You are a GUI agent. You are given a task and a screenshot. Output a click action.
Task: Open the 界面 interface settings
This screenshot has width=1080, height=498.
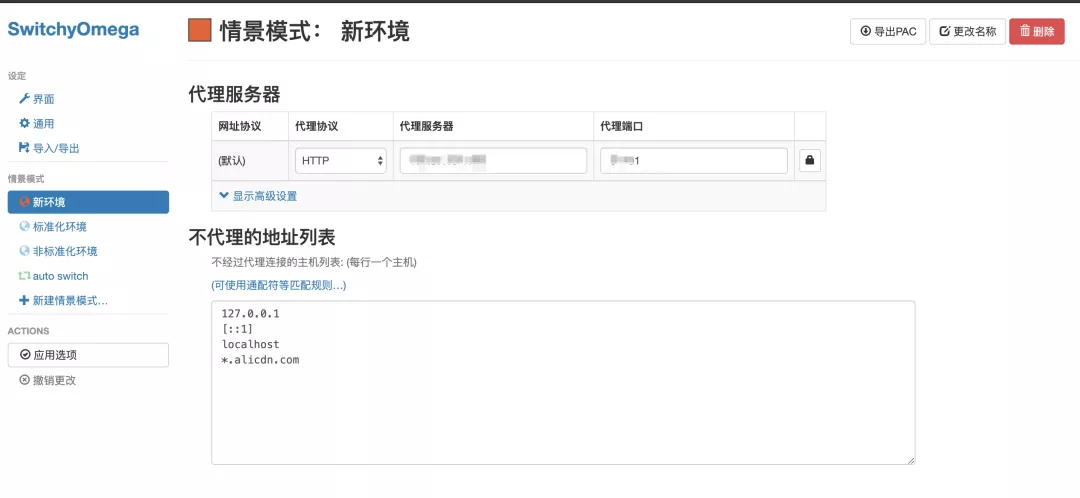(37, 99)
